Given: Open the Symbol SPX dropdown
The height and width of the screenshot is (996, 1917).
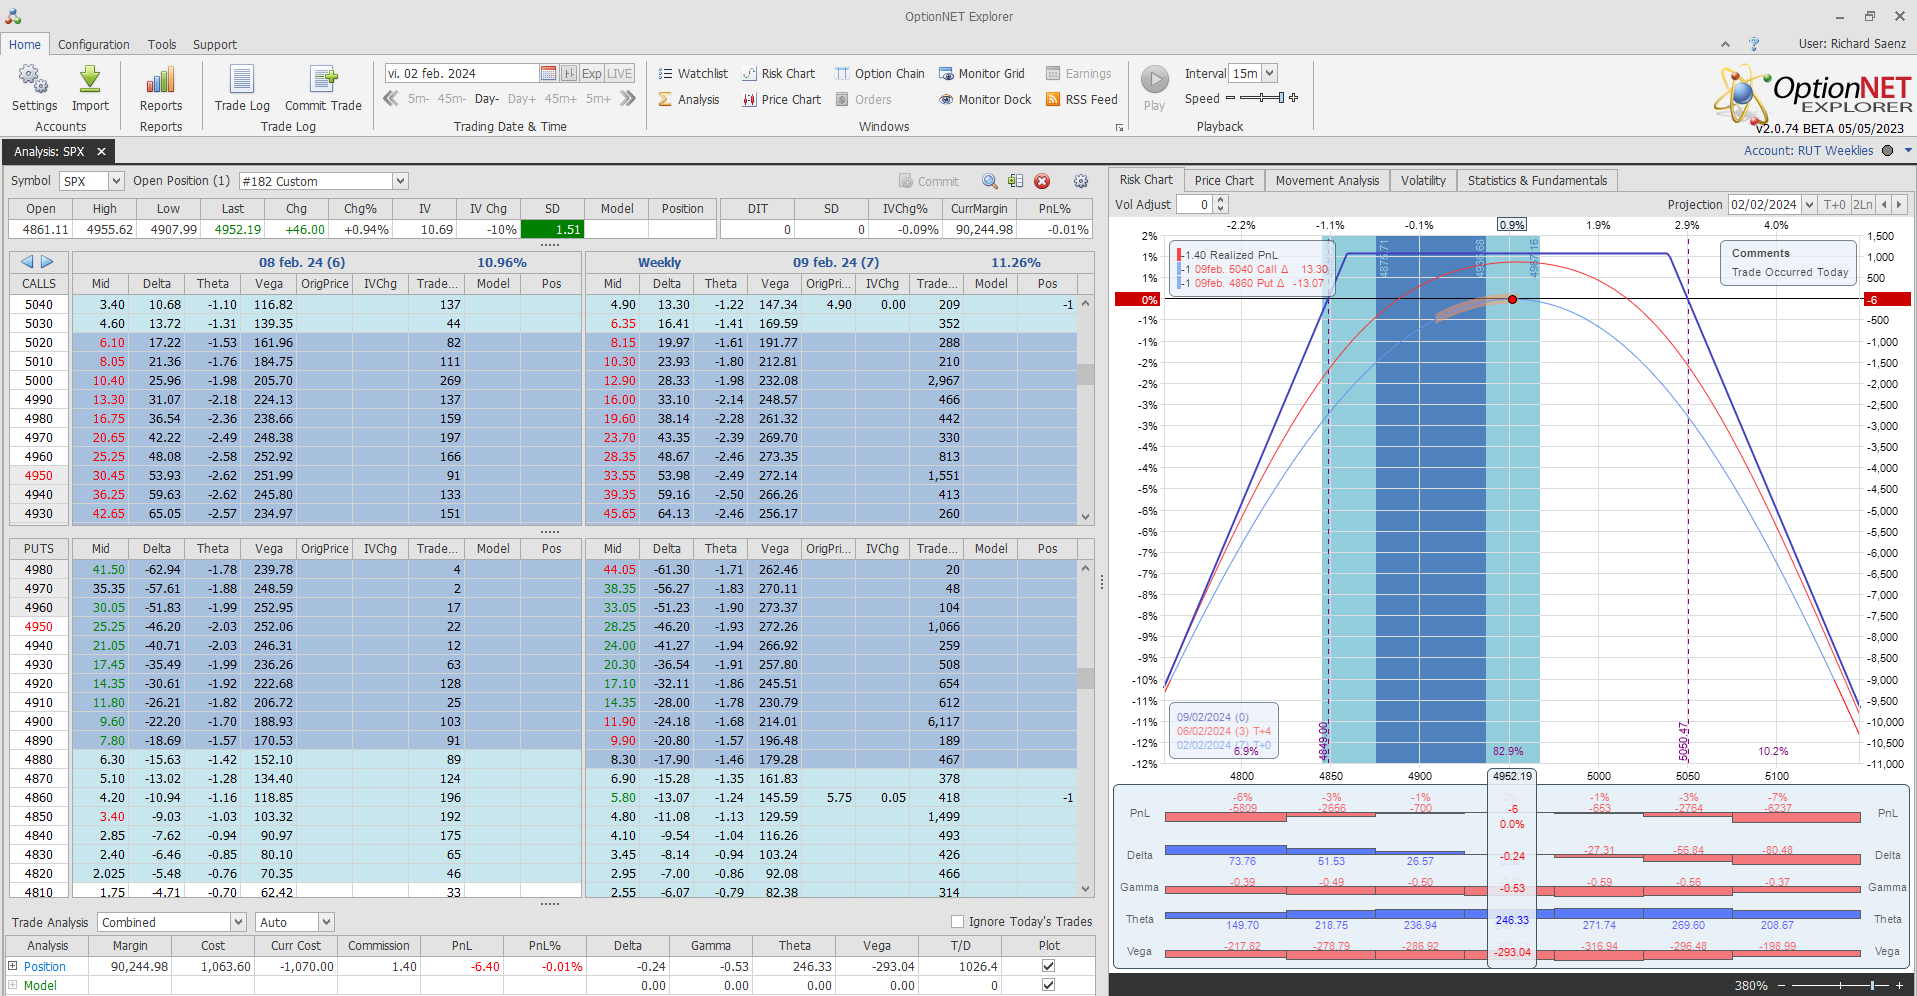Looking at the screenshot, I should (x=116, y=181).
